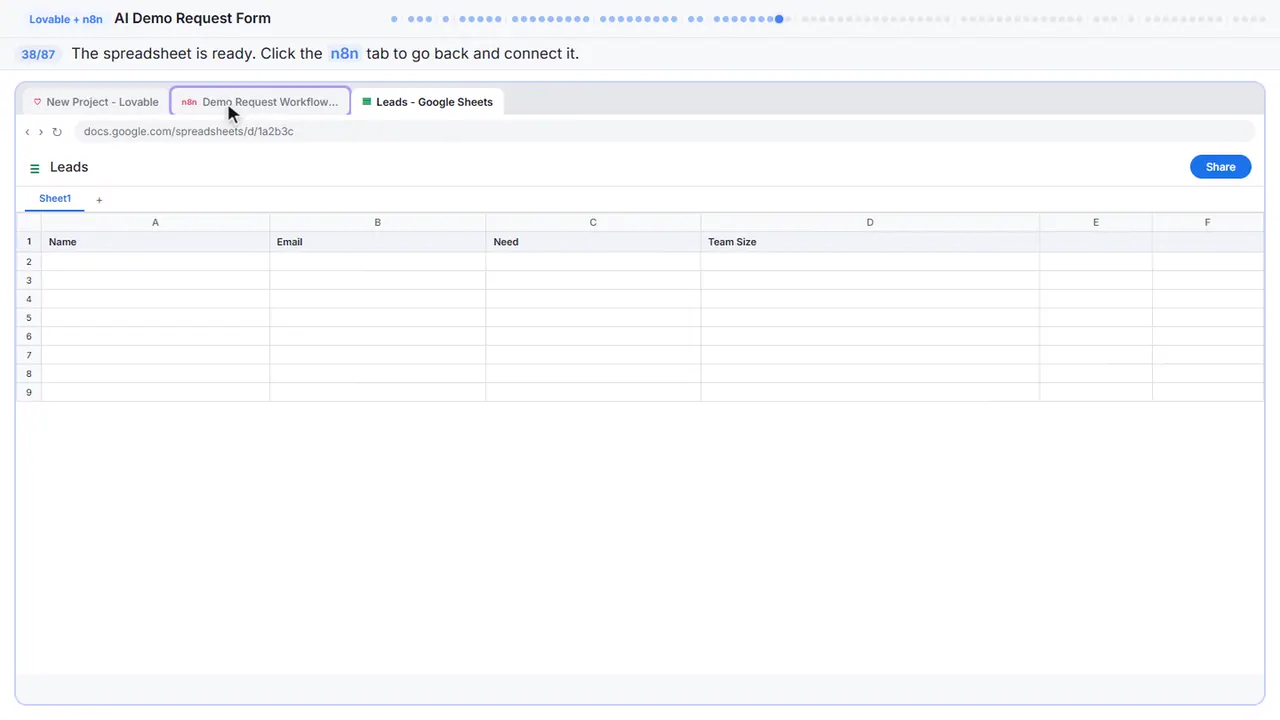Click the Name header cell
Image resolution: width=1280 pixels, height=720 pixels.
click(155, 242)
